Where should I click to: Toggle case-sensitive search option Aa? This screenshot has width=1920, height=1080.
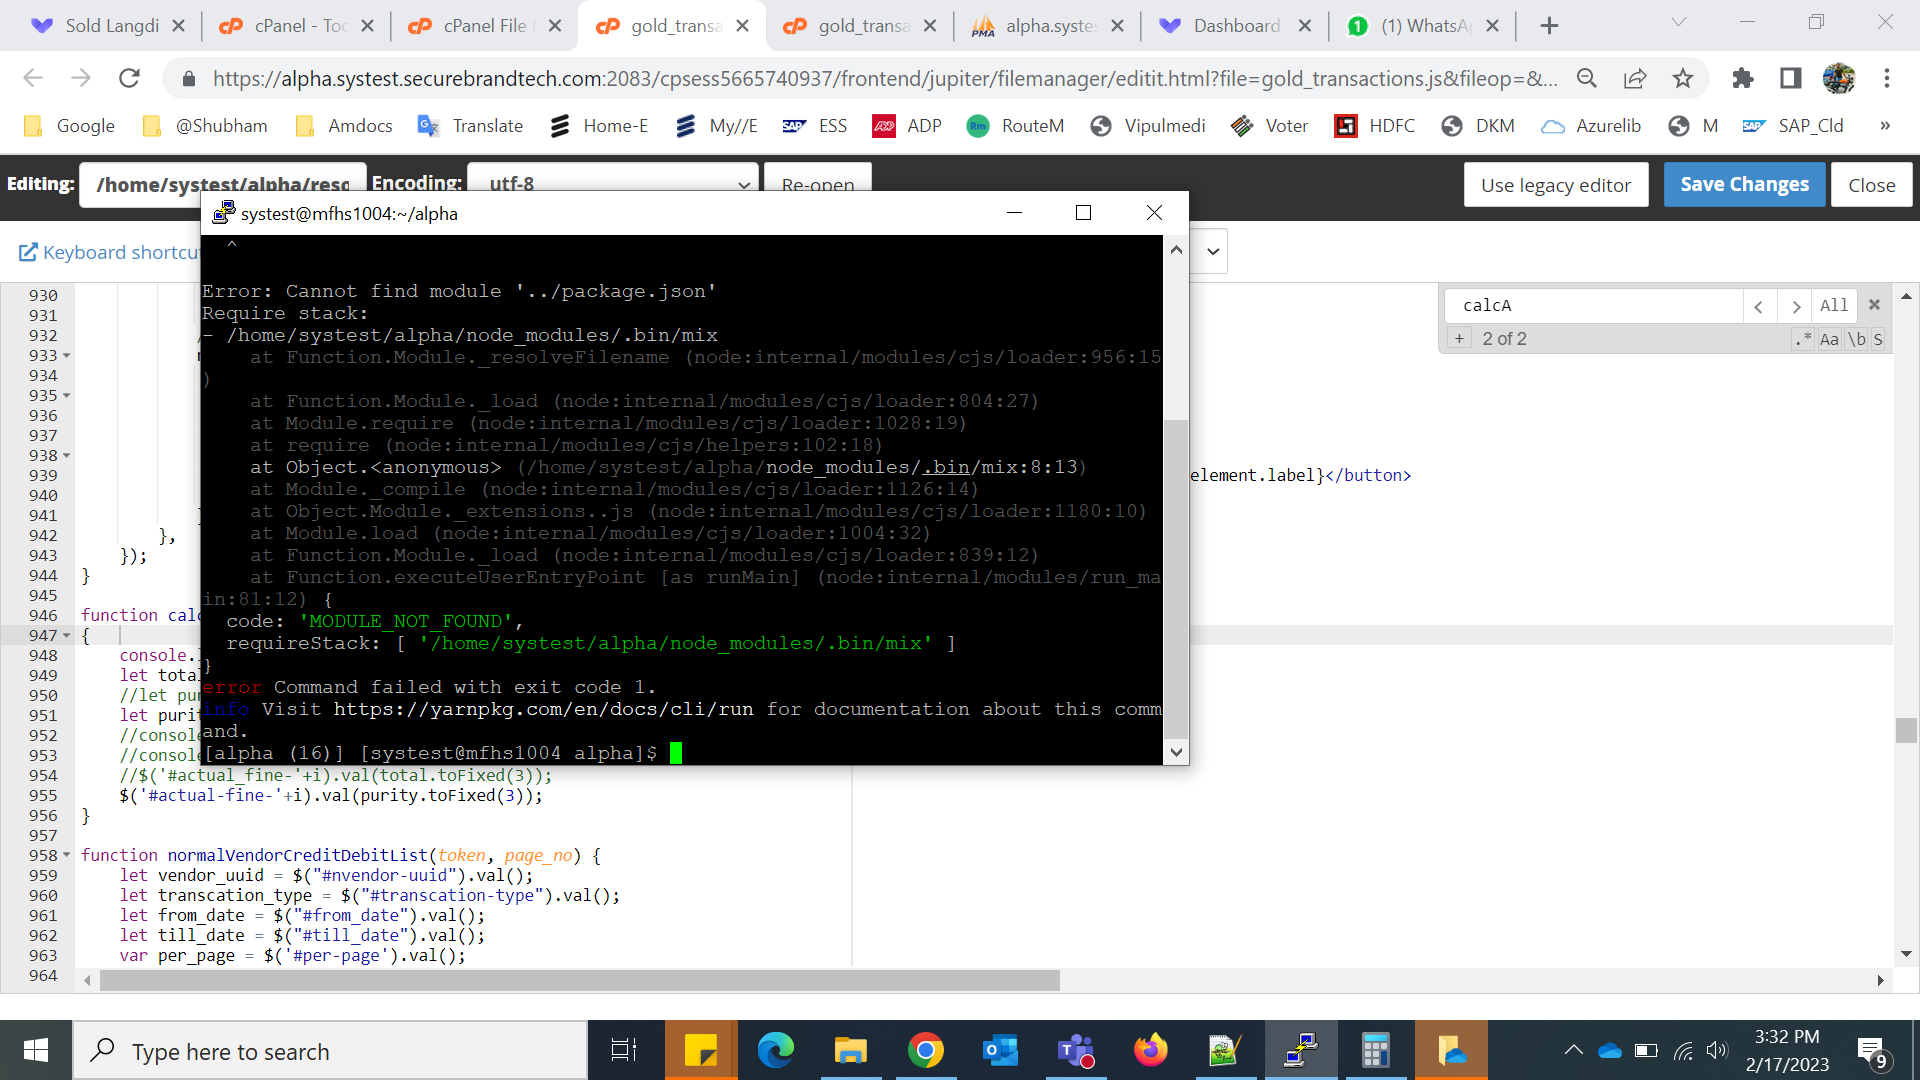pos(1829,339)
